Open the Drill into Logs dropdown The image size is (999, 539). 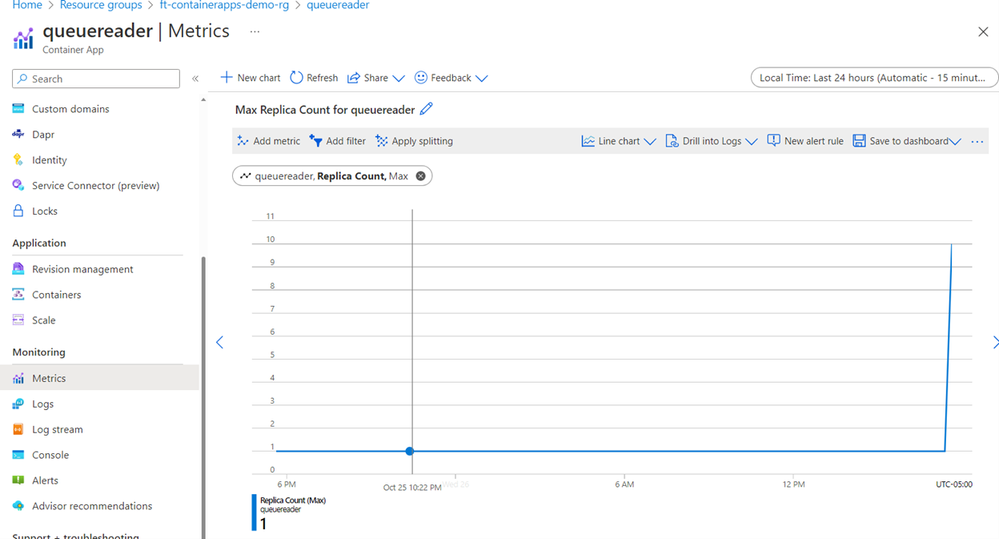(x=712, y=141)
